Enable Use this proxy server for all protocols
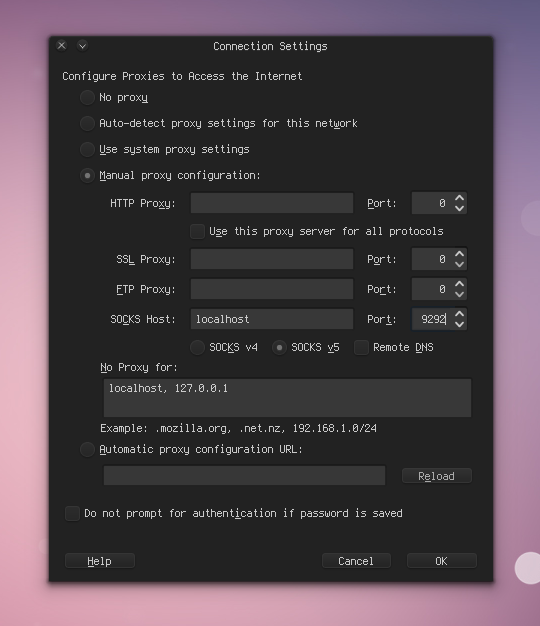The width and height of the screenshot is (540, 626). tap(197, 231)
